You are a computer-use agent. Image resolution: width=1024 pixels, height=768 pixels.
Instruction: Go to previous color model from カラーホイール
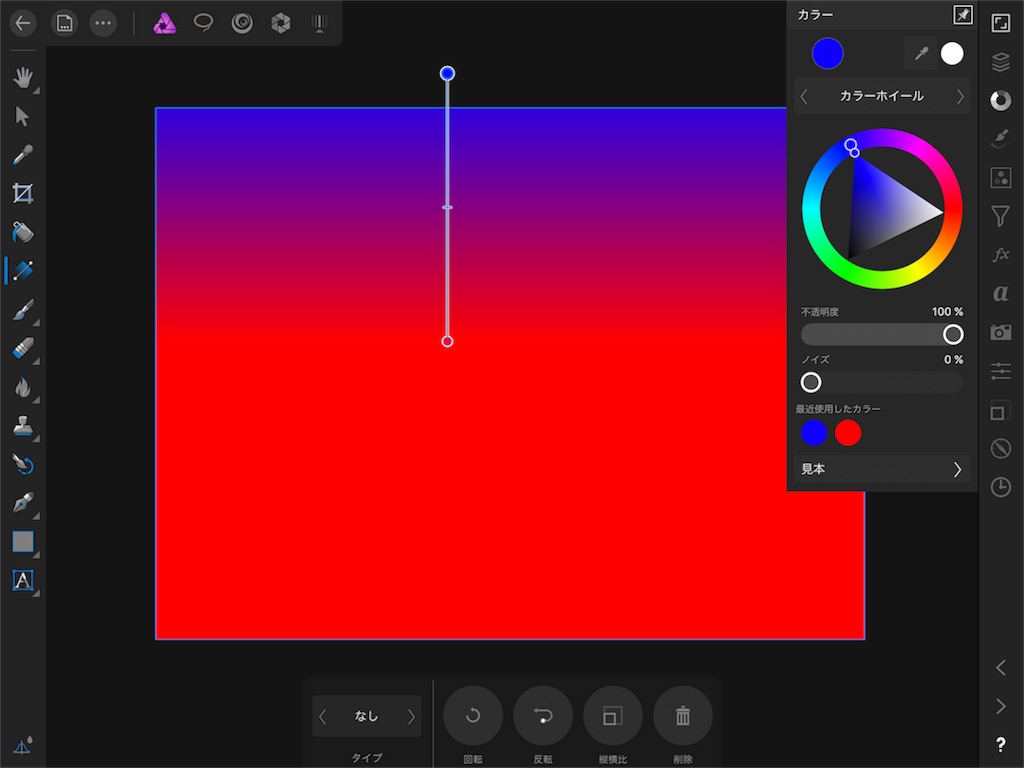pos(804,97)
